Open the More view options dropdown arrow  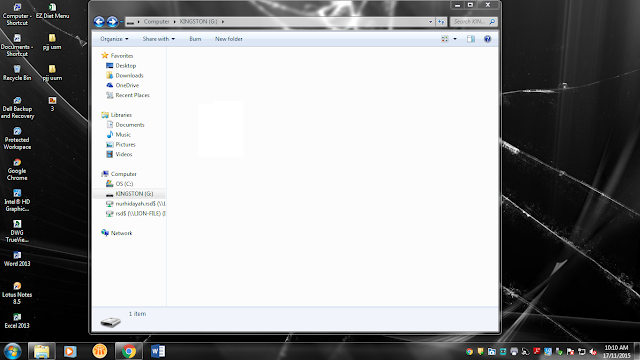455,39
